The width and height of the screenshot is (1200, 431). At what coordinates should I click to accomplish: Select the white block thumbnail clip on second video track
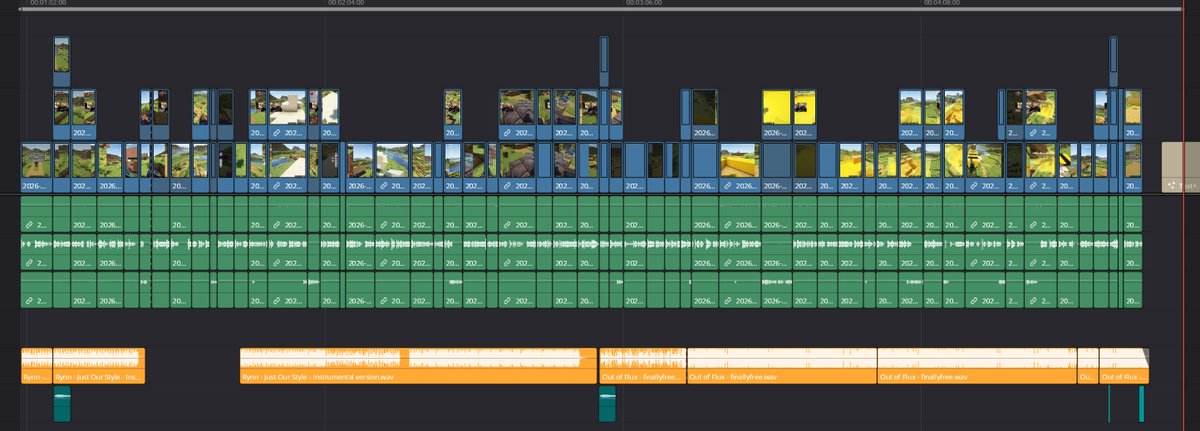point(287,114)
